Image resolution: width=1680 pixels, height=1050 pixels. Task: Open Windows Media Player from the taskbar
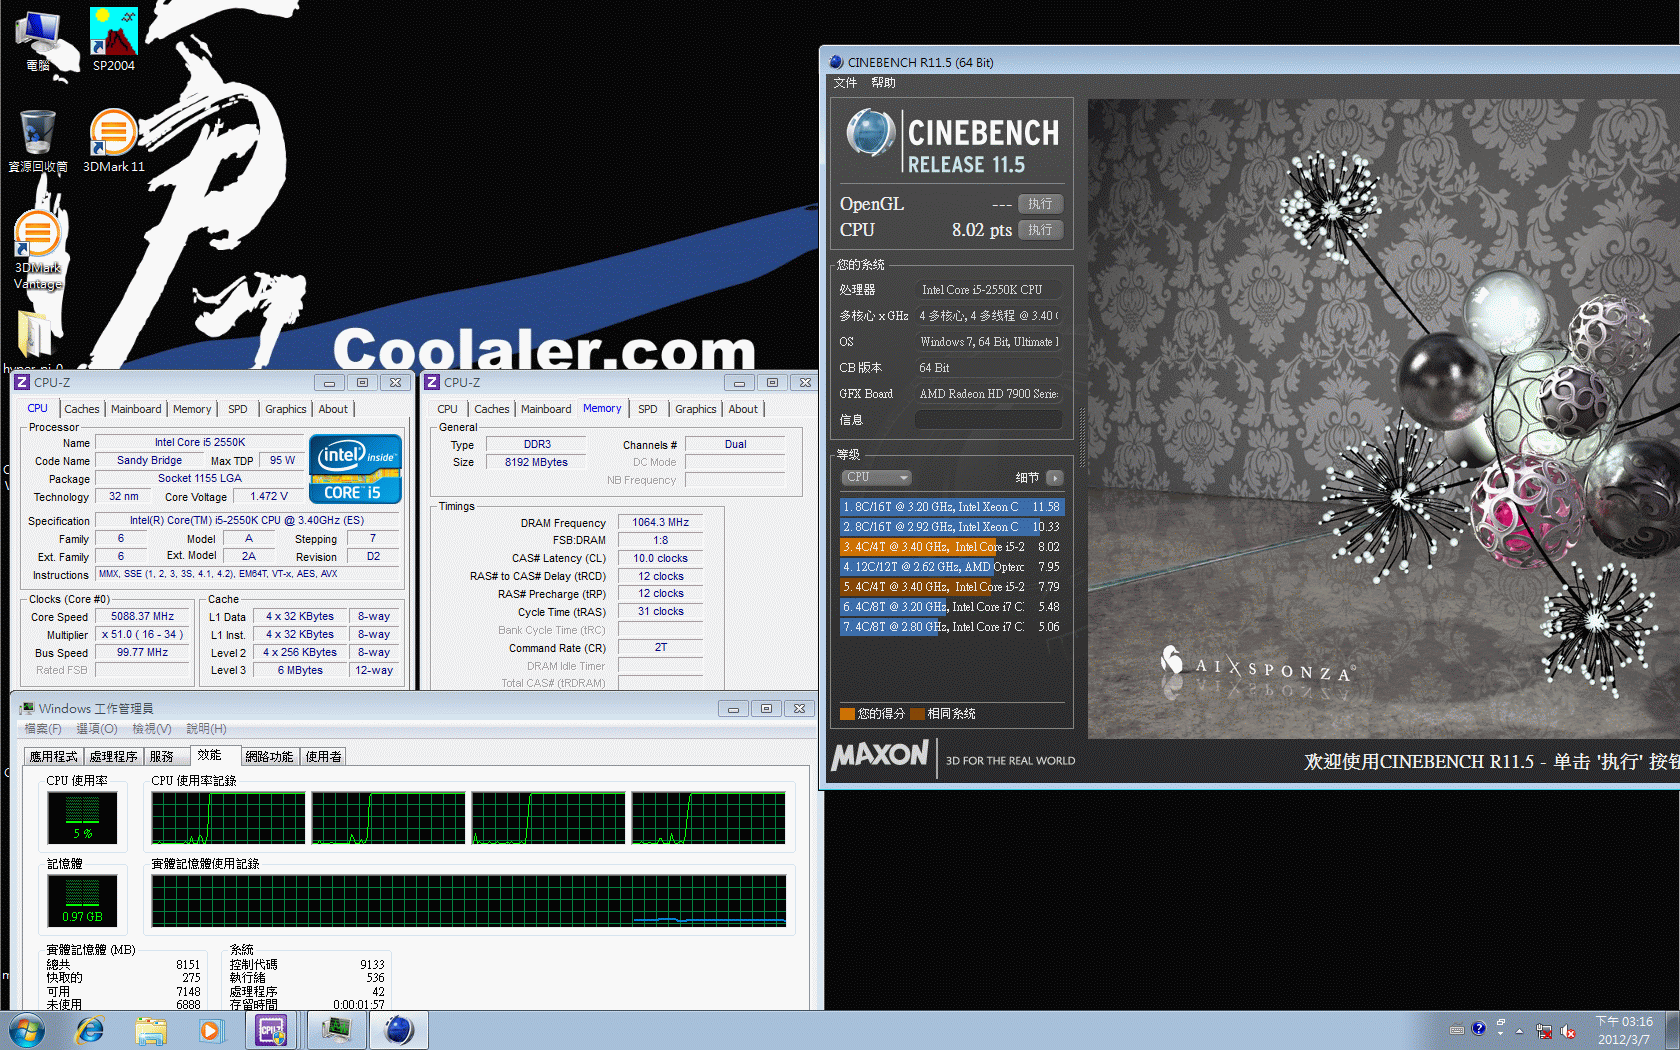[x=211, y=1030]
